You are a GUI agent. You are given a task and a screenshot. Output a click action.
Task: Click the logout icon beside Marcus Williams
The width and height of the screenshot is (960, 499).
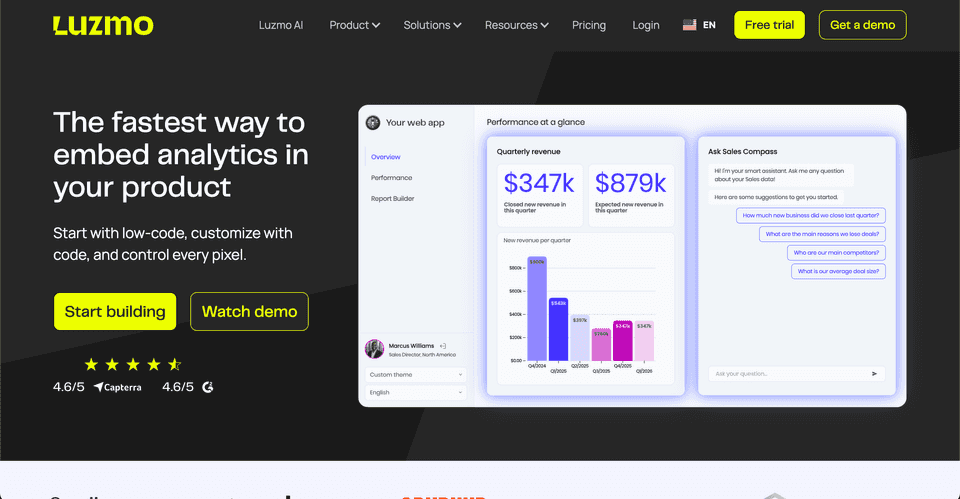click(x=443, y=346)
